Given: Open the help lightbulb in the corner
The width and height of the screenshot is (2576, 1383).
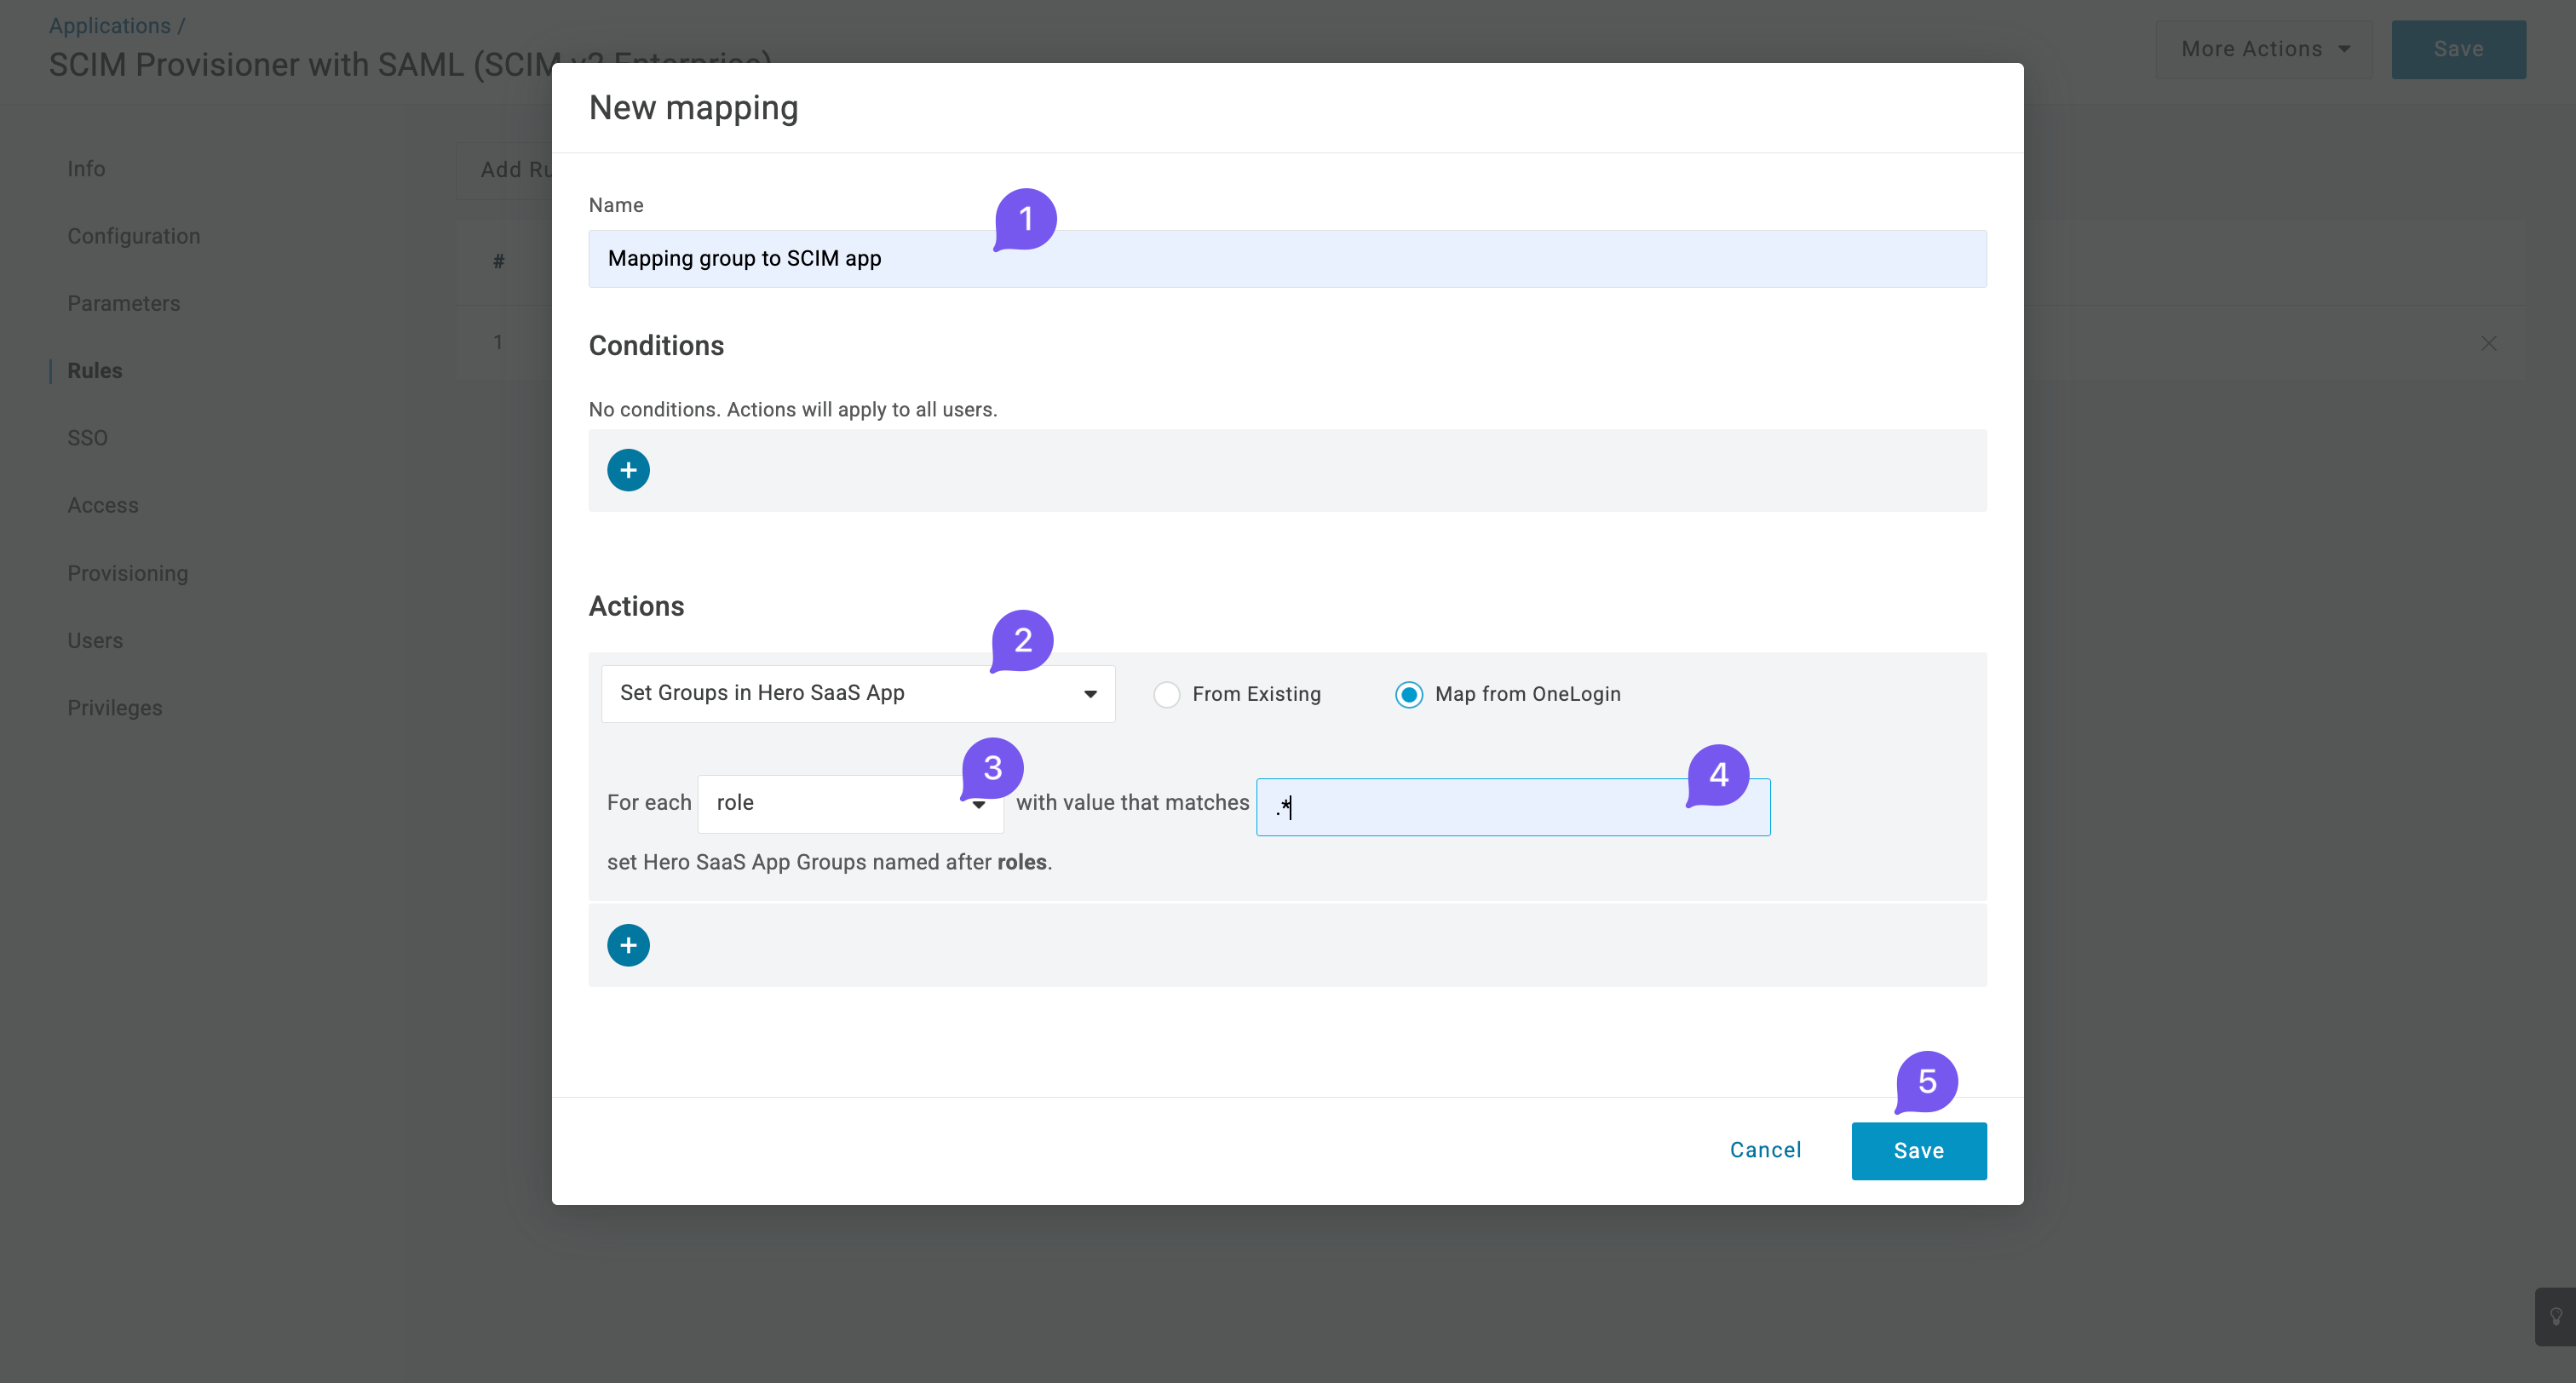Looking at the screenshot, I should (x=2556, y=1315).
